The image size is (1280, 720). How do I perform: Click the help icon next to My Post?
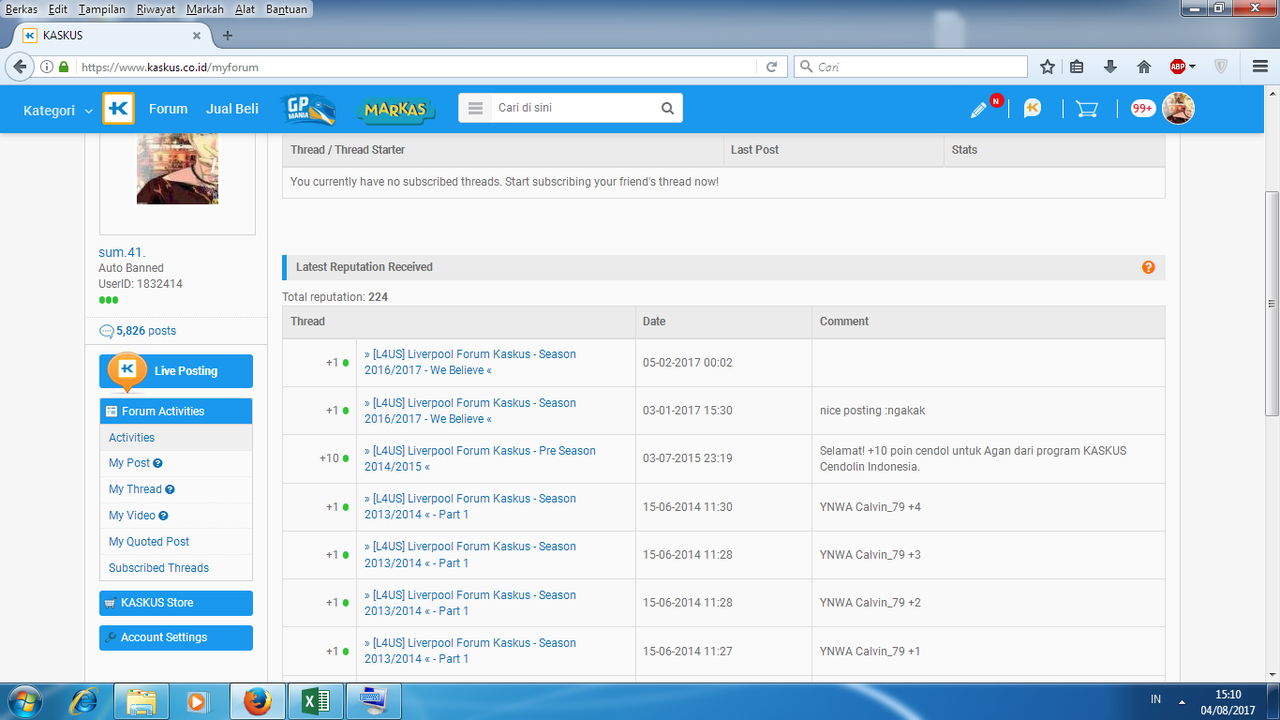[158, 463]
